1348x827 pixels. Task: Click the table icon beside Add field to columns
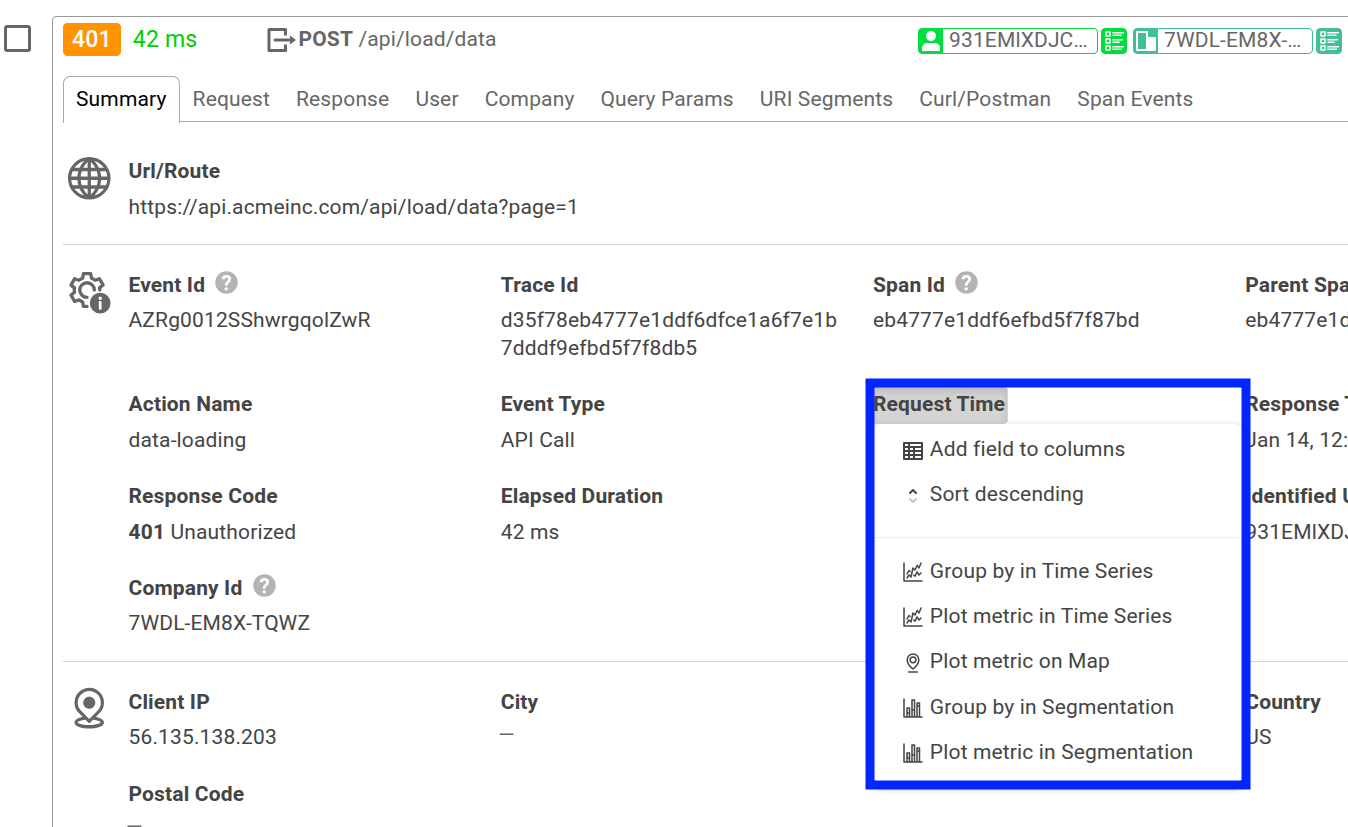point(912,450)
